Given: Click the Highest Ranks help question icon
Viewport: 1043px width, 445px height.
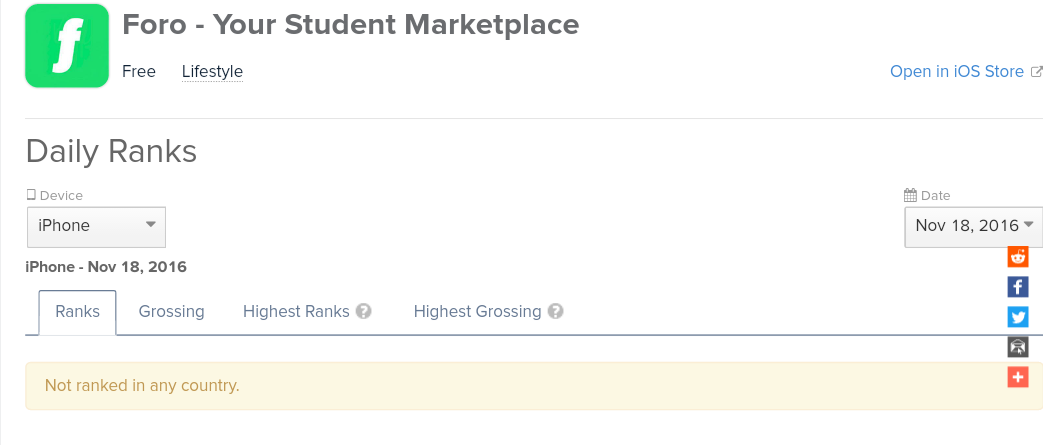Looking at the screenshot, I should (x=364, y=311).
